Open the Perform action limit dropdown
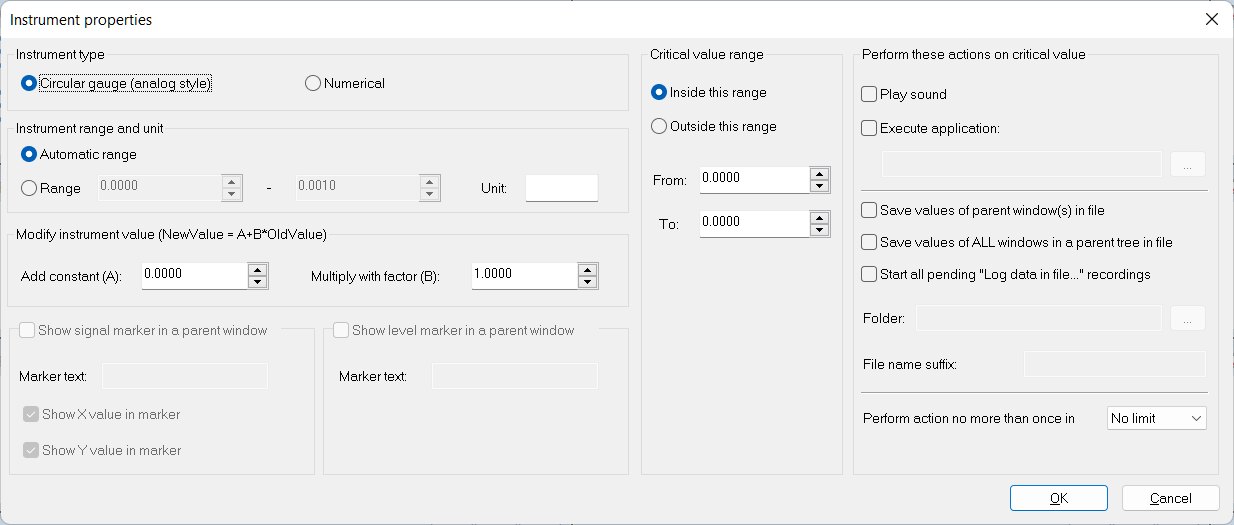The width and height of the screenshot is (1234, 525). [x=1157, y=418]
